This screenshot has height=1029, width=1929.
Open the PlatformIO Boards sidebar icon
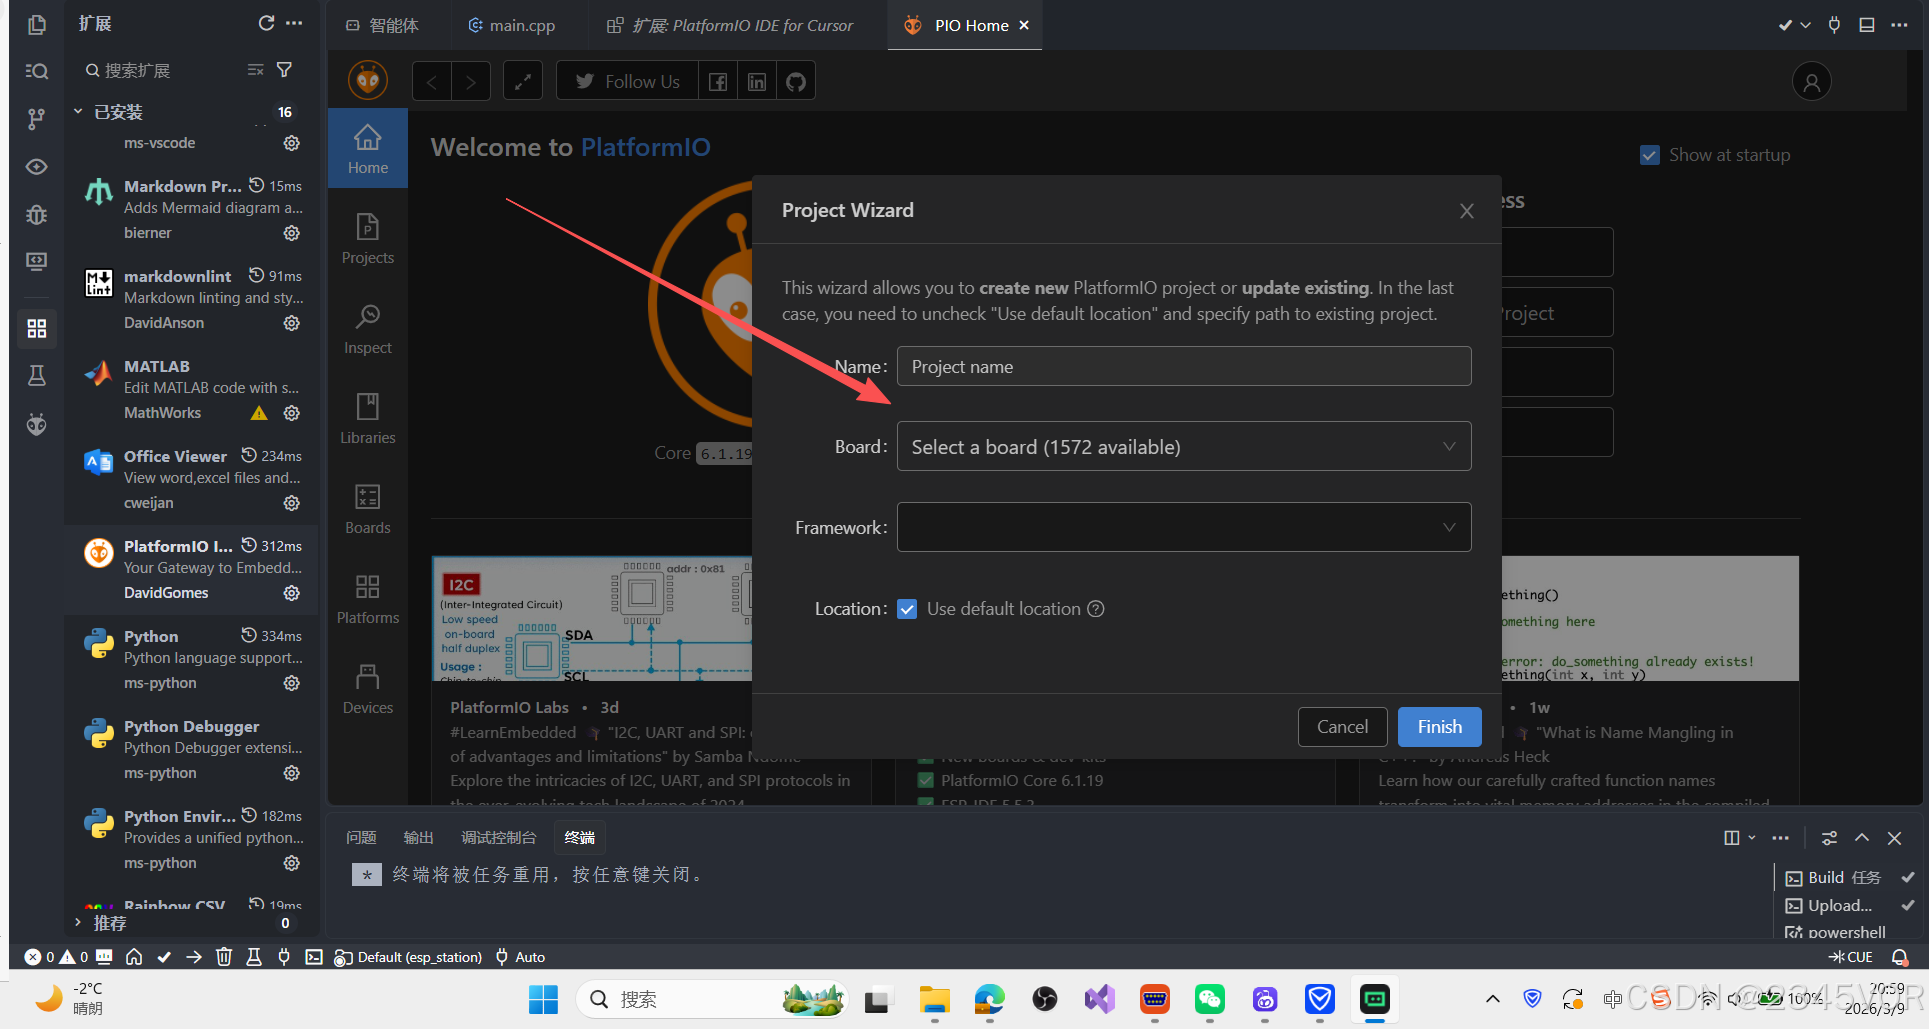pos(367,508)
